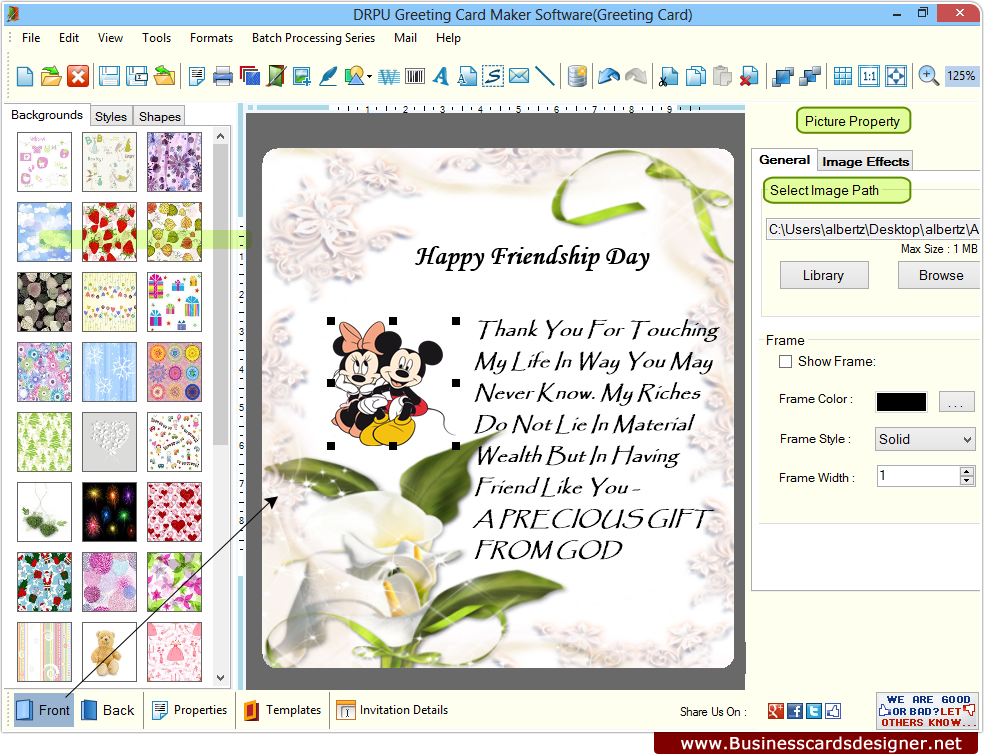Choose the teddy bear background thumbnail
Image resolution: width=984 pixels, height=754 pixels.
(109, 652)
